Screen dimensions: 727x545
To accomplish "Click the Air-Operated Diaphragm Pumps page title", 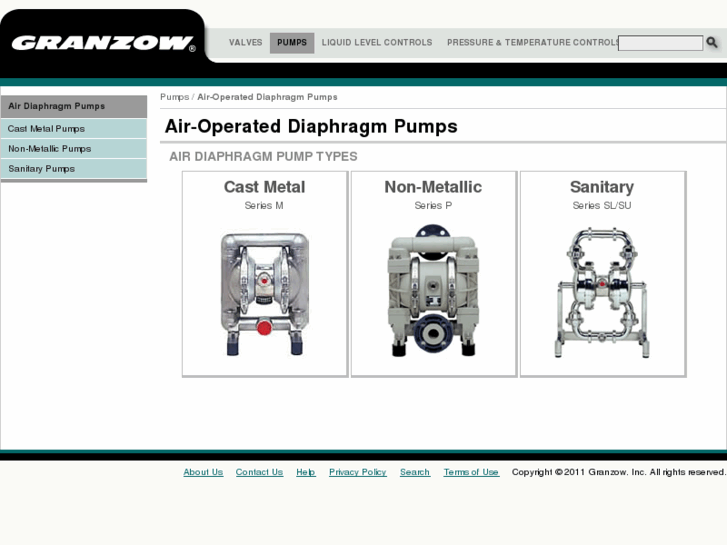I will [311, 126].
